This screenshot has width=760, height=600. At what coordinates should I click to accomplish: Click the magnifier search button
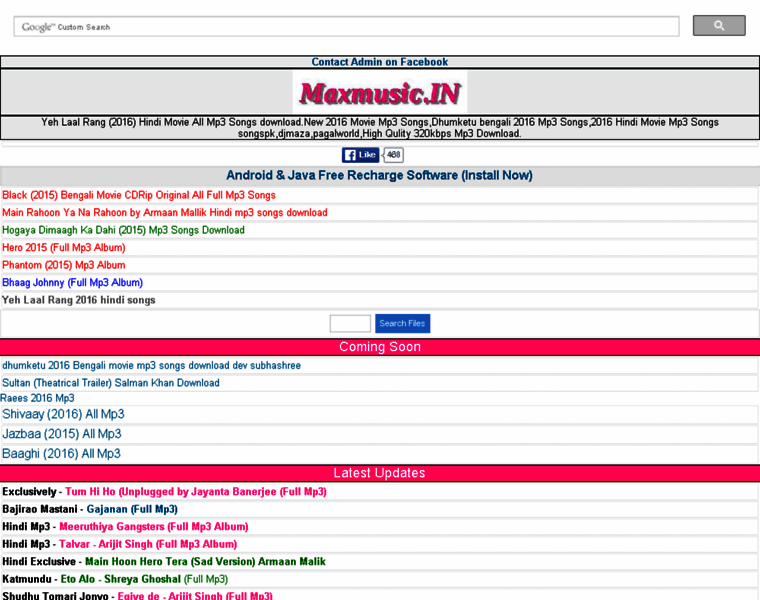pos(719,26)
